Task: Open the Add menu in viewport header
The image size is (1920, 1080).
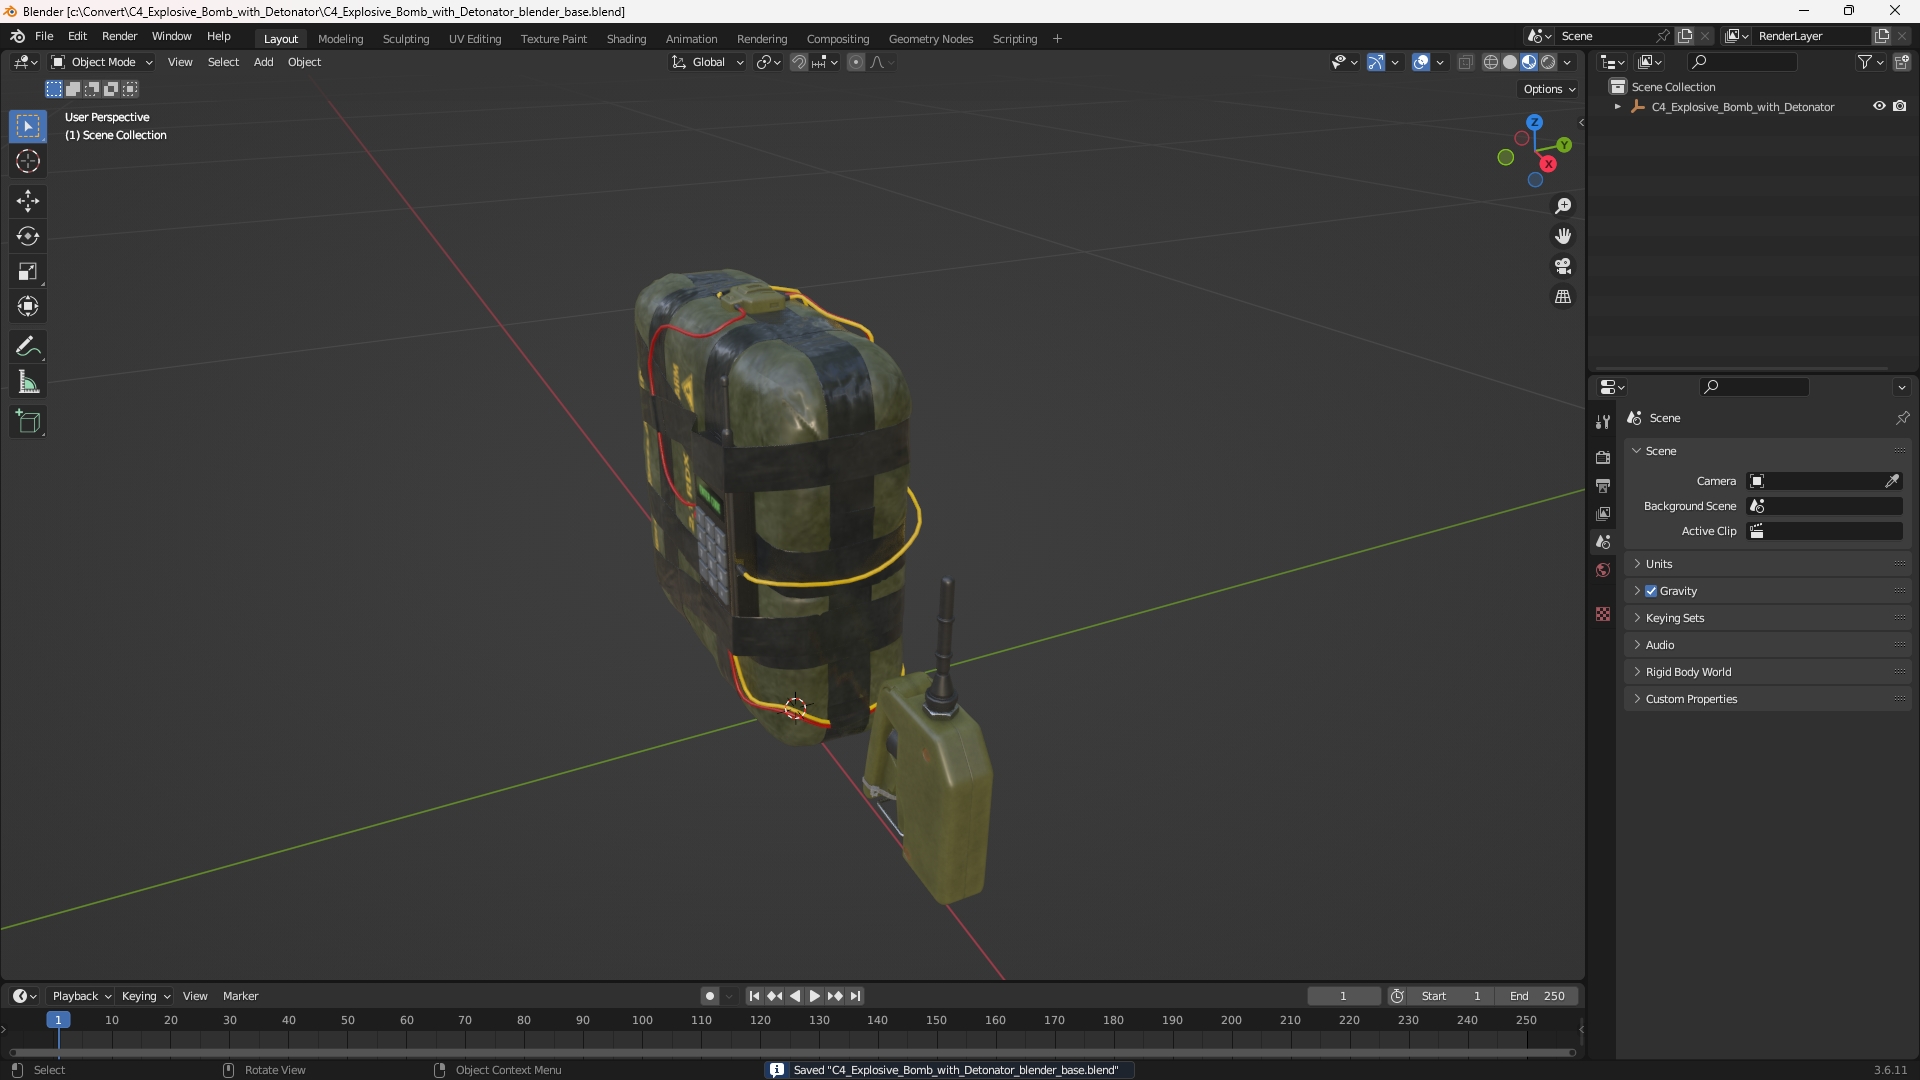Action: pos(263,62)
